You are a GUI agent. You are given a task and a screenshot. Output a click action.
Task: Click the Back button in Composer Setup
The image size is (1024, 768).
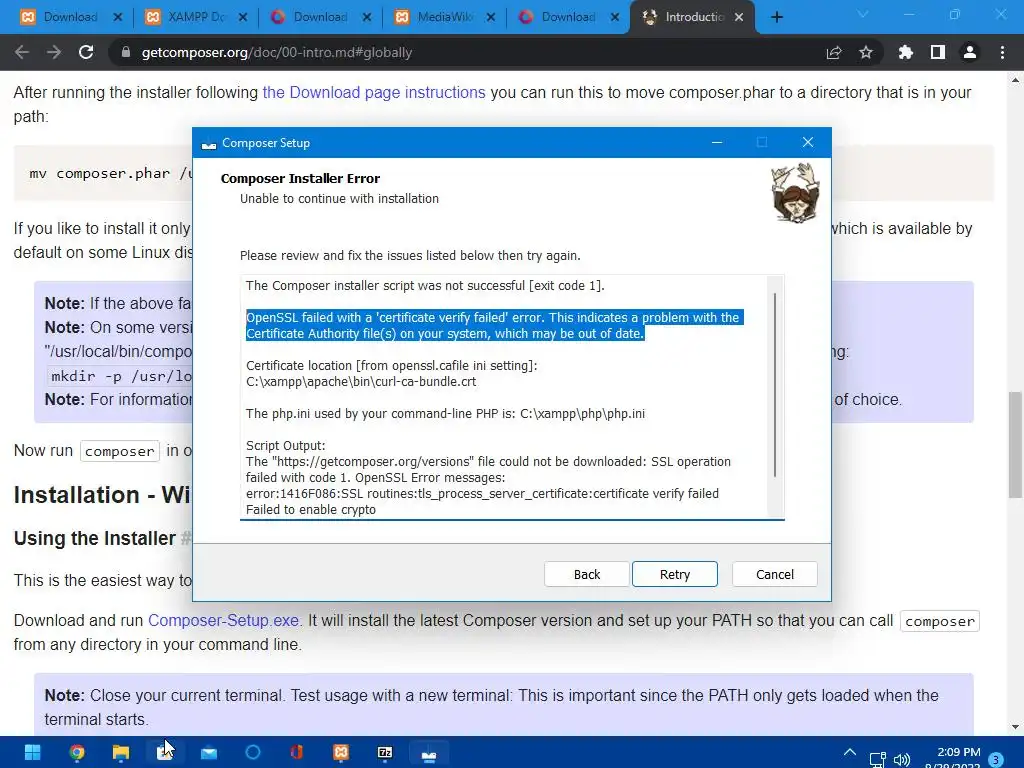(x=586, y=574)
